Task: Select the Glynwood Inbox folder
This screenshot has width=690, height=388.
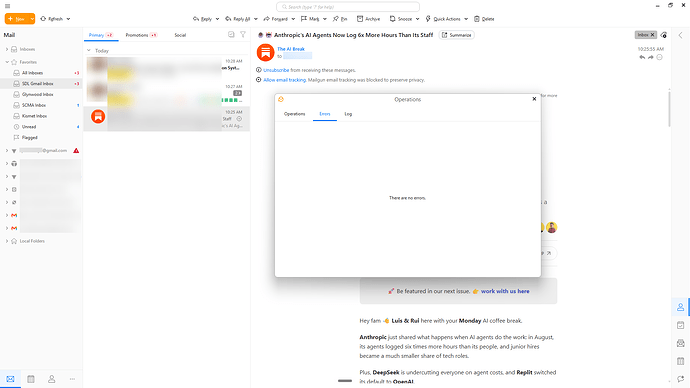Action: click(x=38, y=95)
